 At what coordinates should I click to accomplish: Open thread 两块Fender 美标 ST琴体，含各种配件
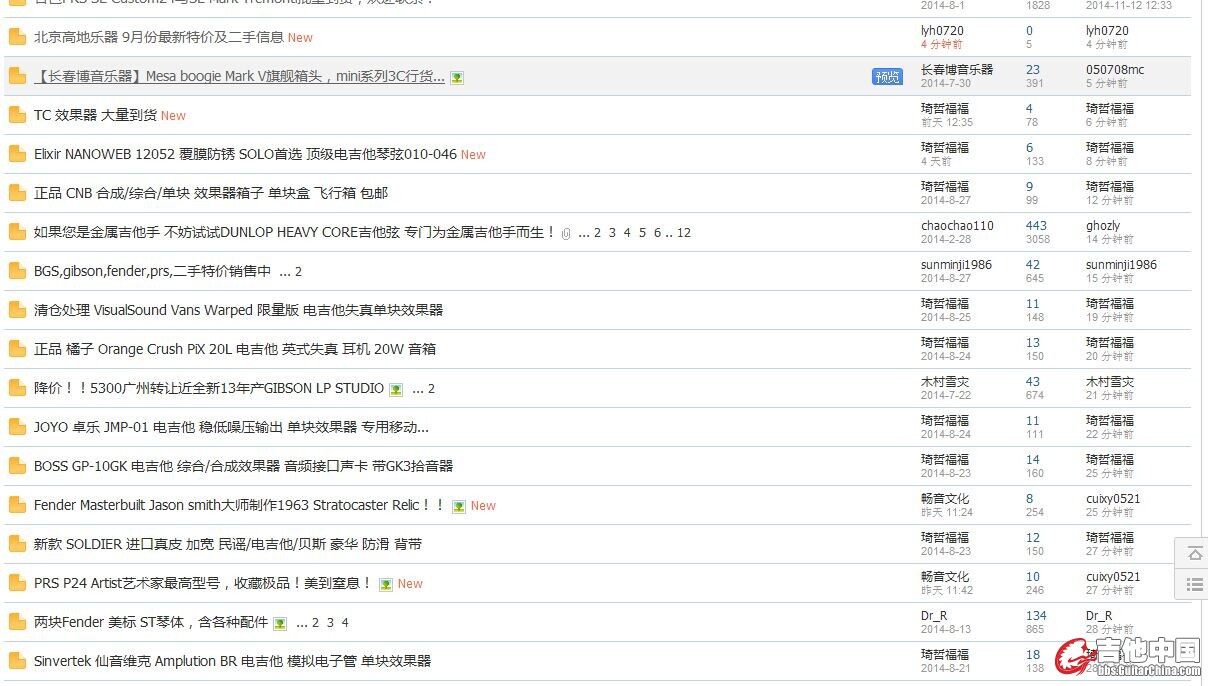(151, 623)
